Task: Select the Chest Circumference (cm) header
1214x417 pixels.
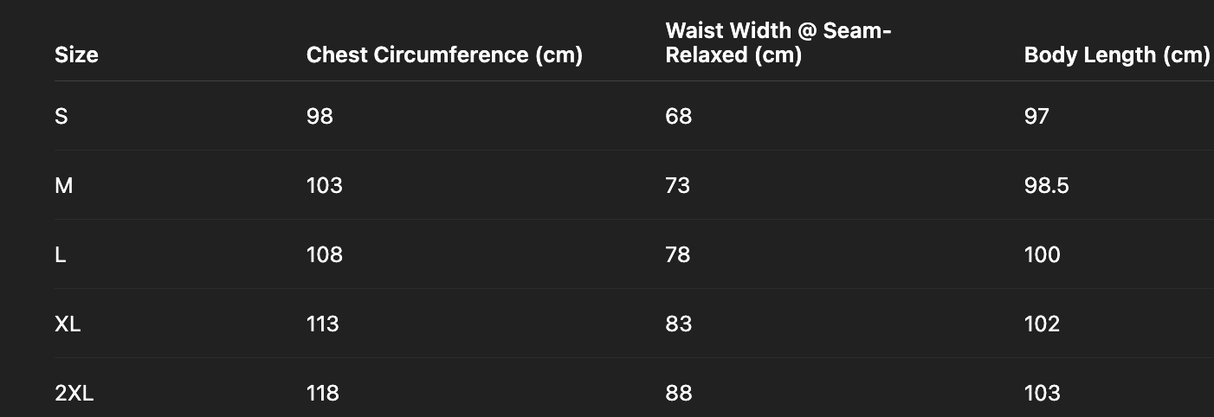Action: pos(444,55)
